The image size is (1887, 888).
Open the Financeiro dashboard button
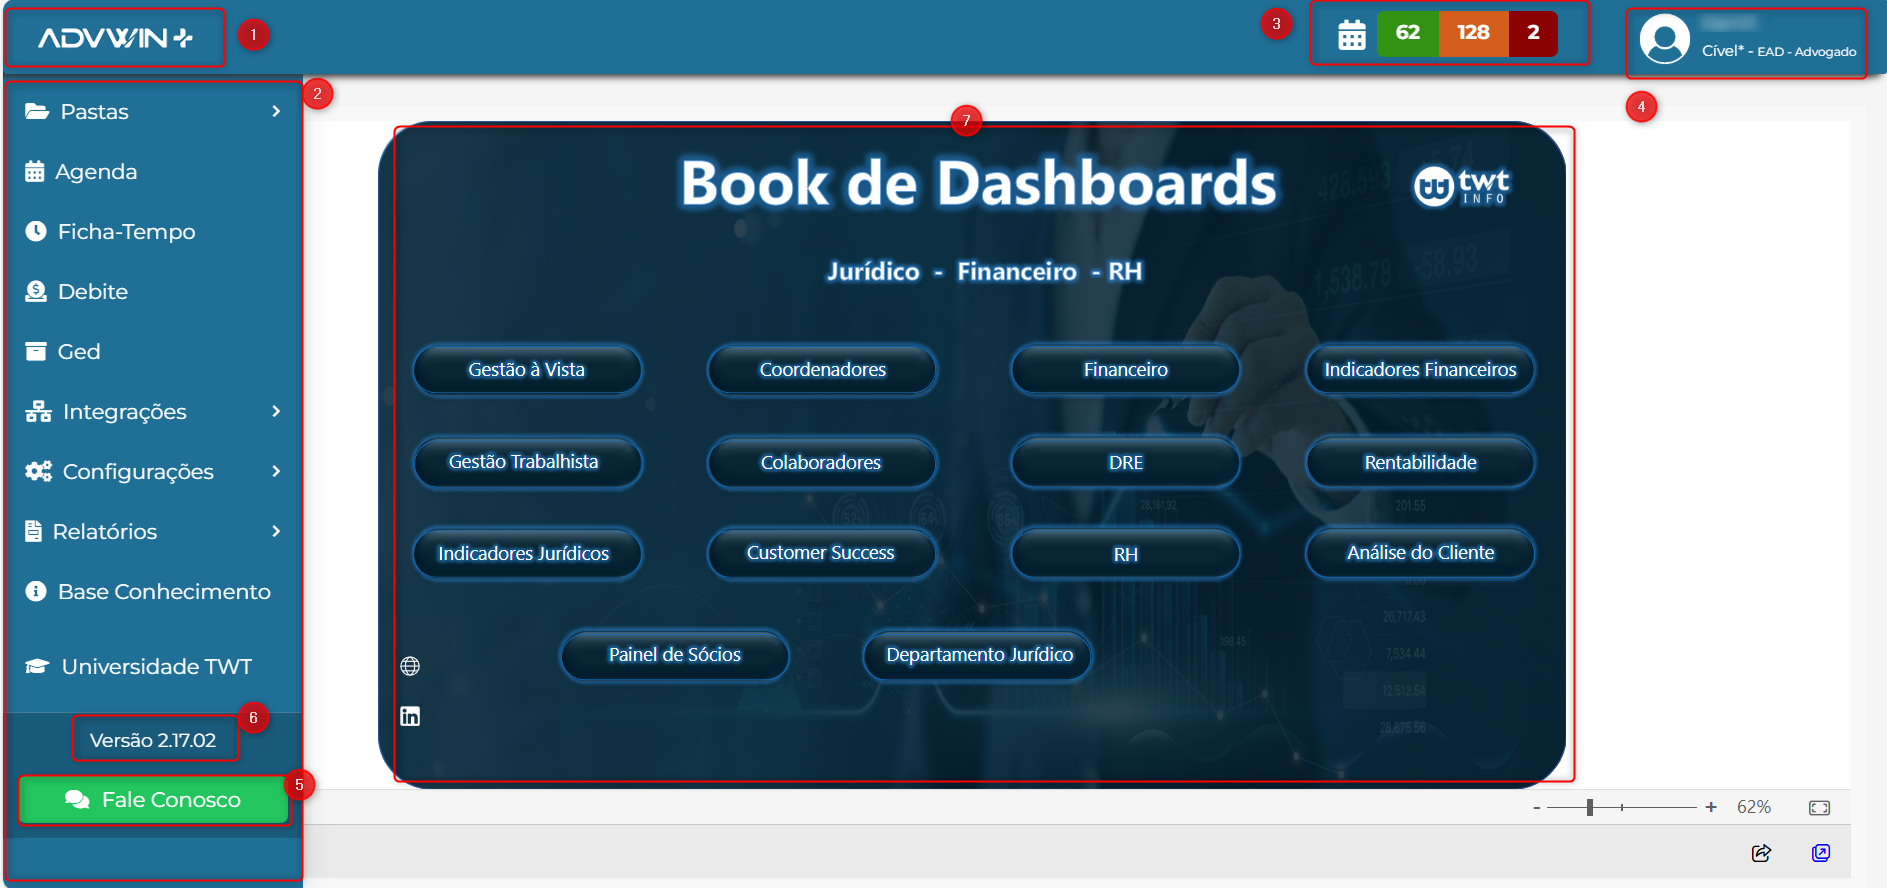pyautogui.click(x=1126, y=370)
